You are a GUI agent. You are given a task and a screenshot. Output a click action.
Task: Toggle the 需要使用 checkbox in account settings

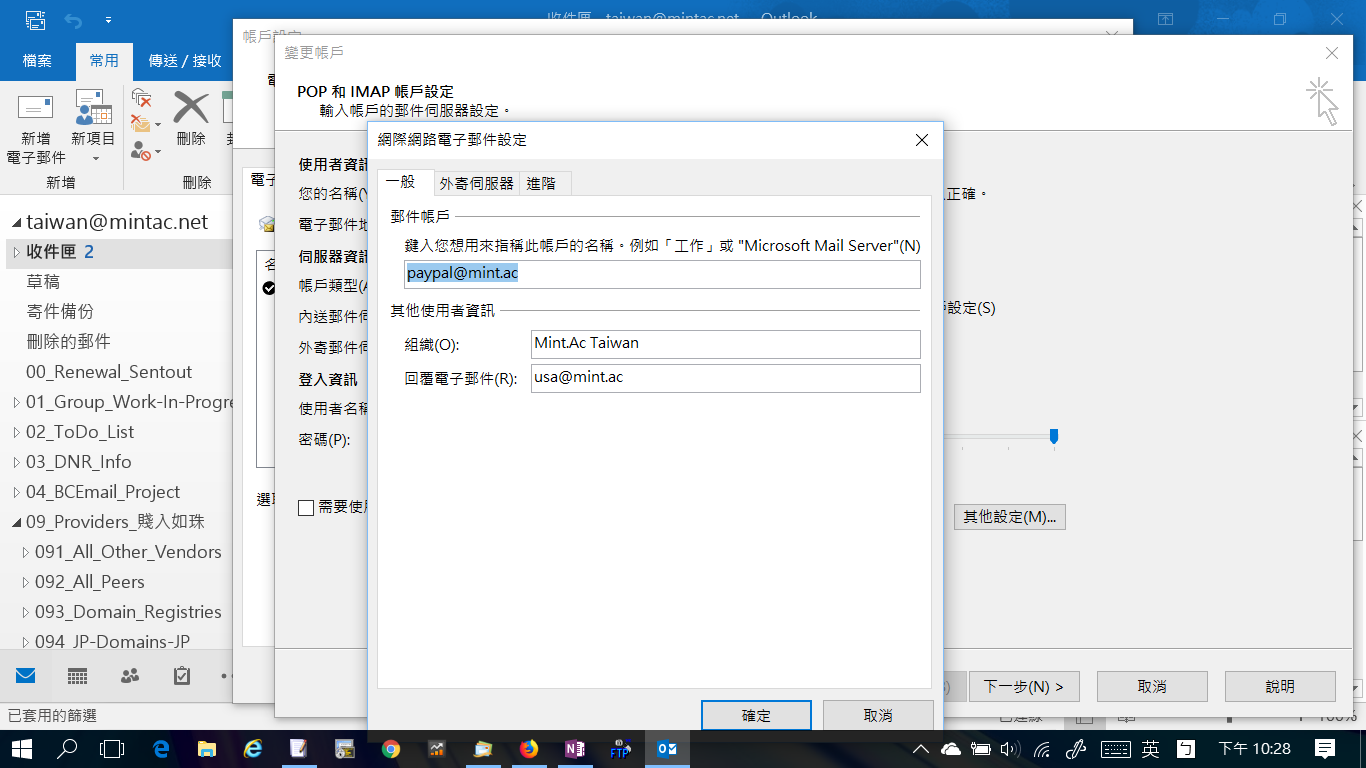306,508
